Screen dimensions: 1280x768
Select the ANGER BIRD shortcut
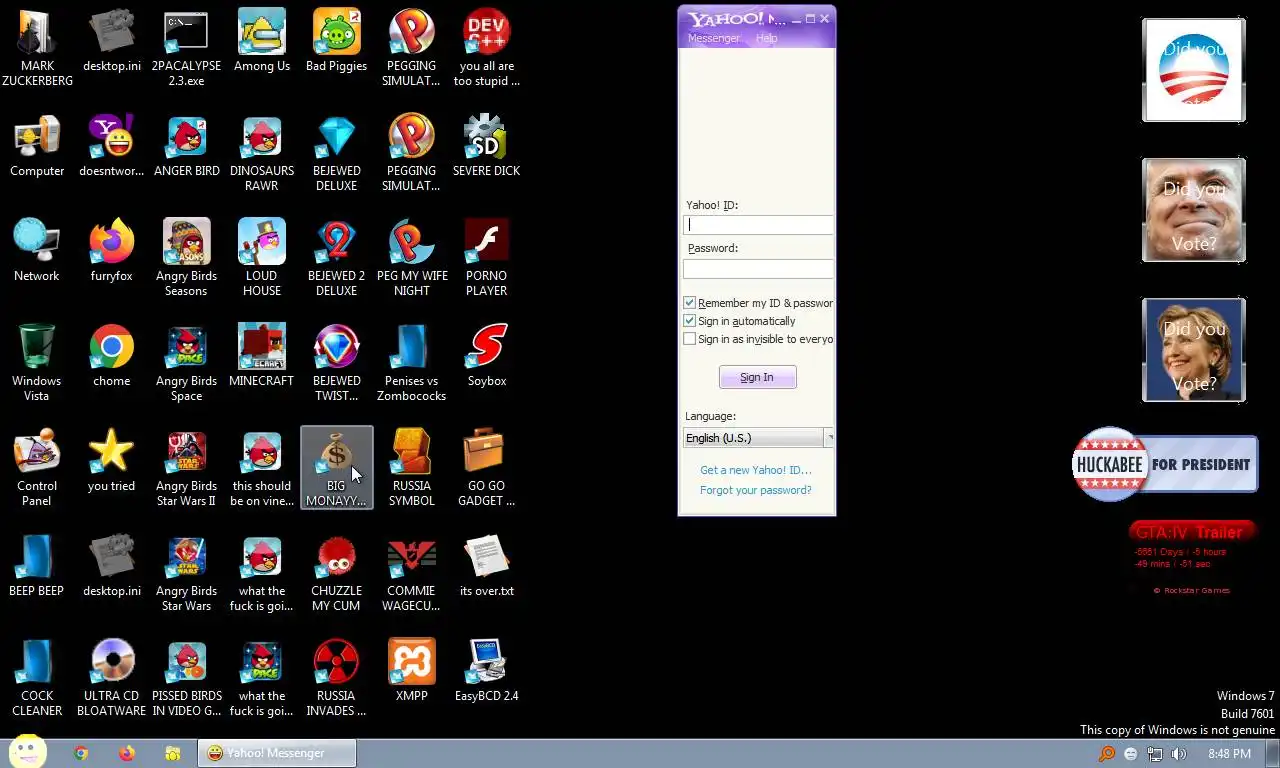click(x=186, y=147)
